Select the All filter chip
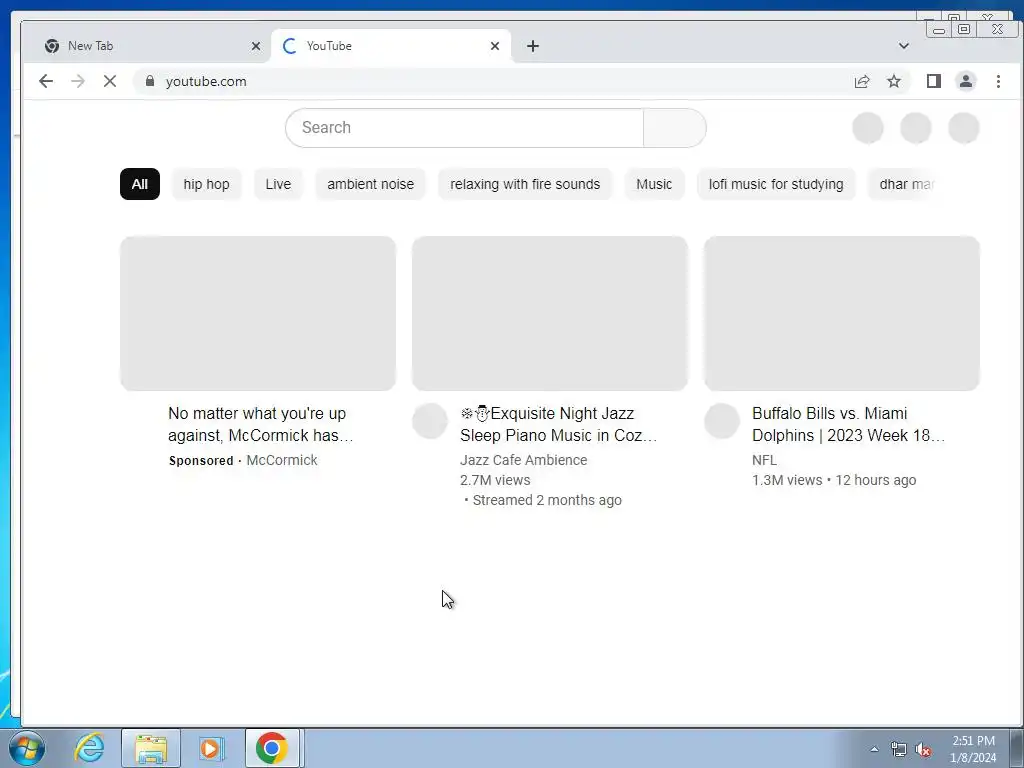The image size is (1024, 768). tap(140, 184)
